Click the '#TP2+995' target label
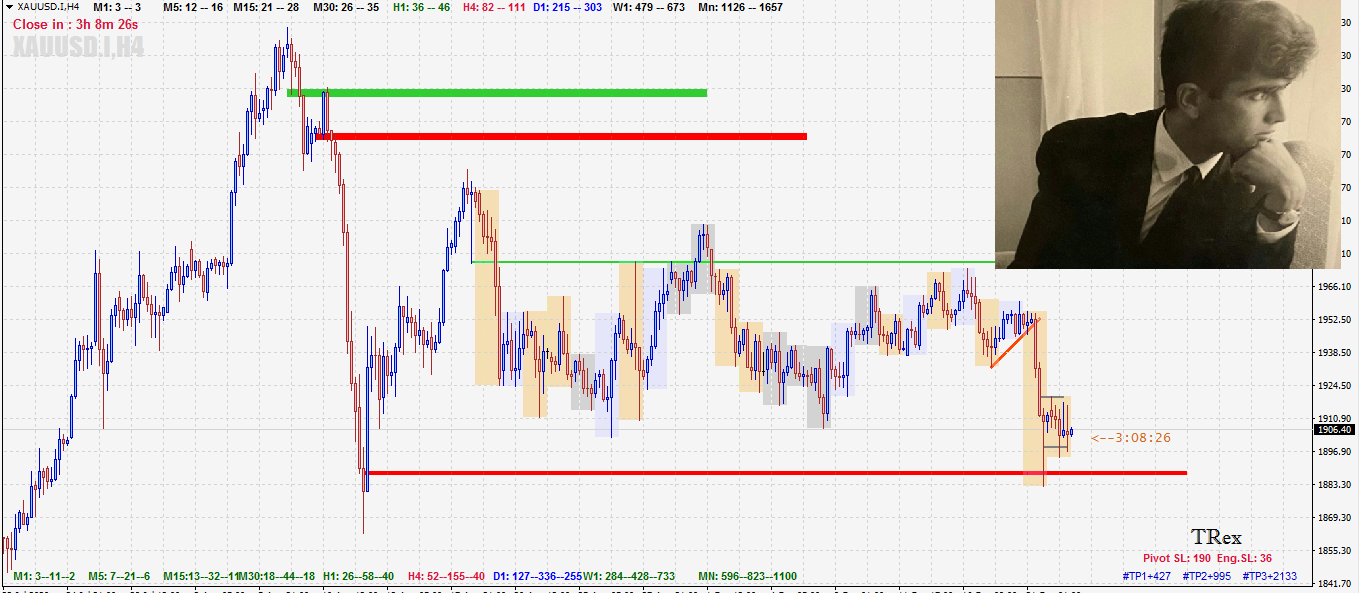Viewport: 1360px width, 593px height. point(1207,576)
